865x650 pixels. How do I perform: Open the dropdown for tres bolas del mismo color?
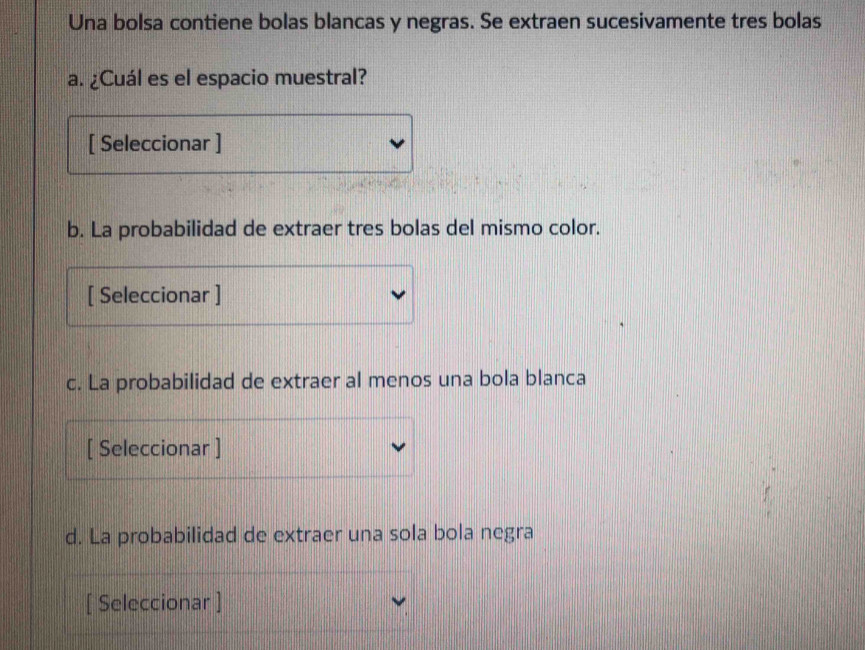240,295
